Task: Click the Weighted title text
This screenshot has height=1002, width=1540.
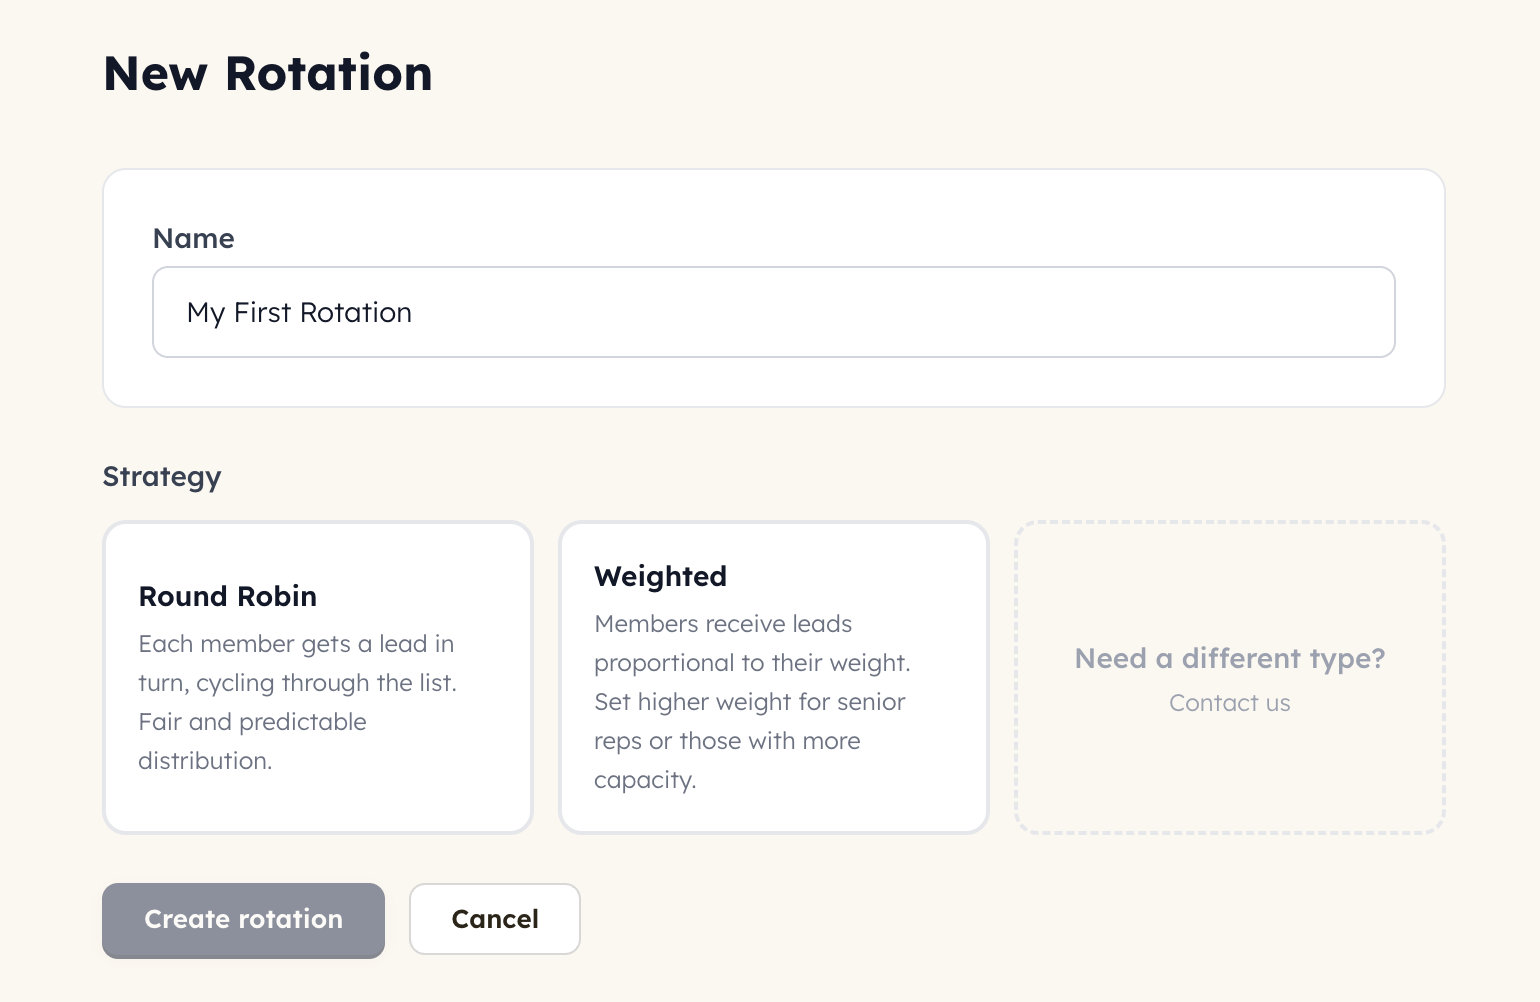Action: click(x=660, y=576)
